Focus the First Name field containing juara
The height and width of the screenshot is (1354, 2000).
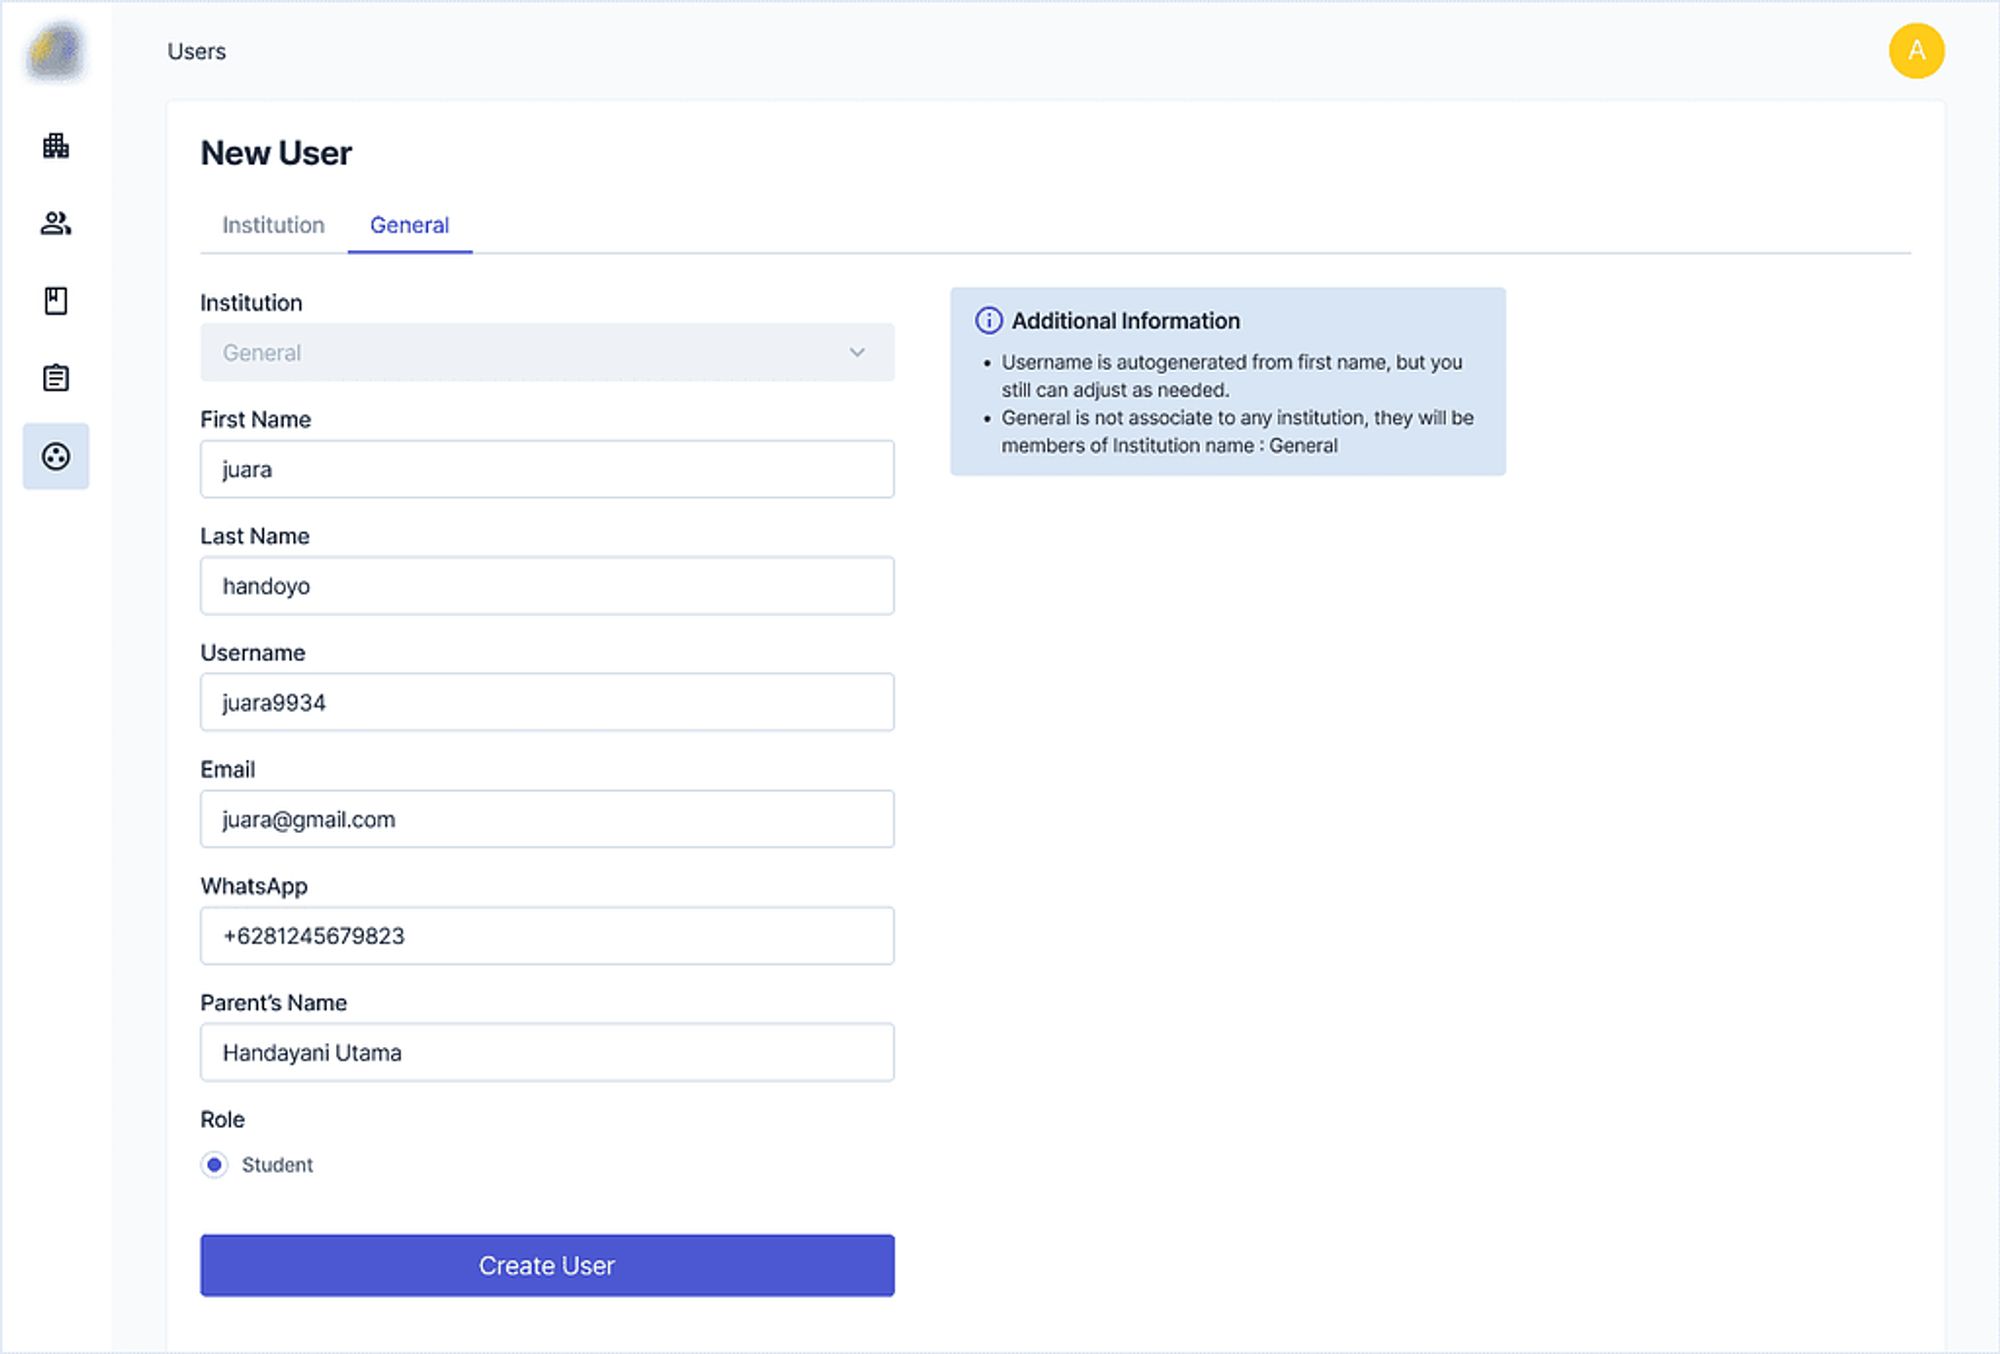pyautogui.click(x=547, y=469)
